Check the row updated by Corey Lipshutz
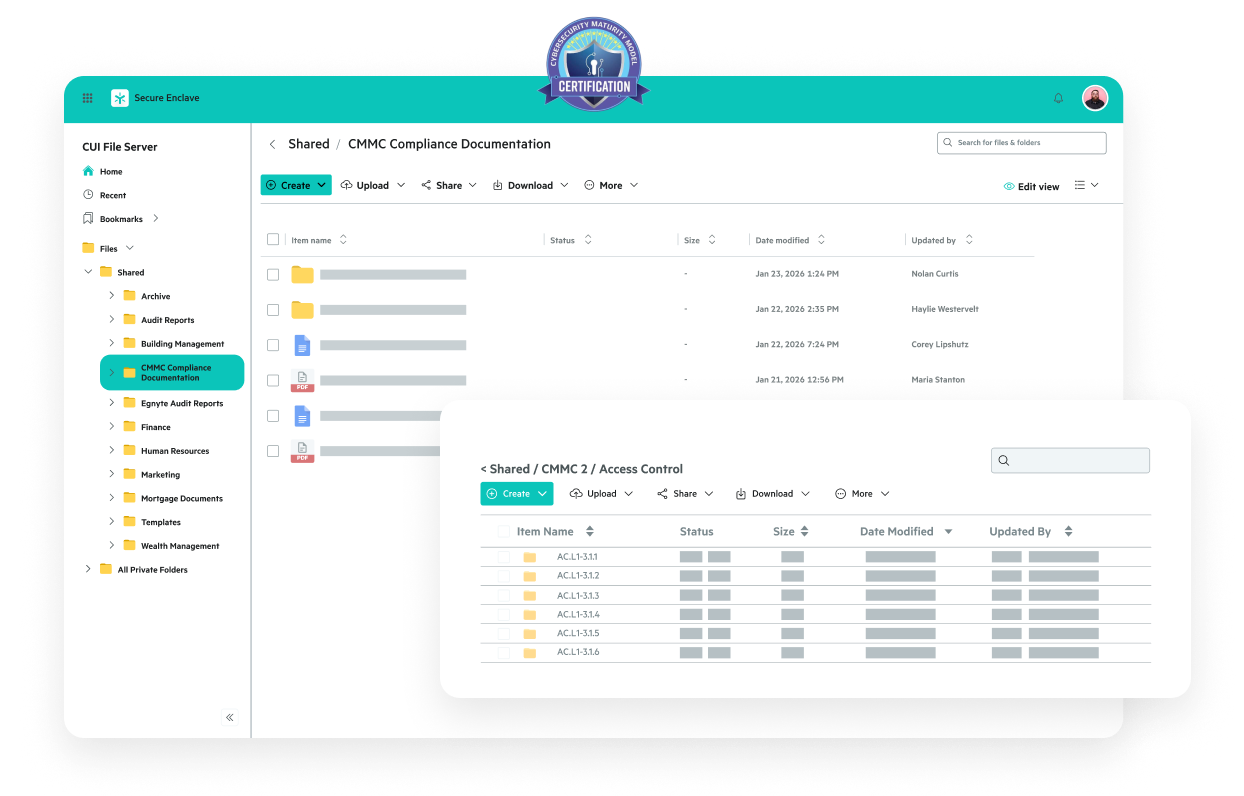The image size is (1244, 796). [x=273, y=345]
